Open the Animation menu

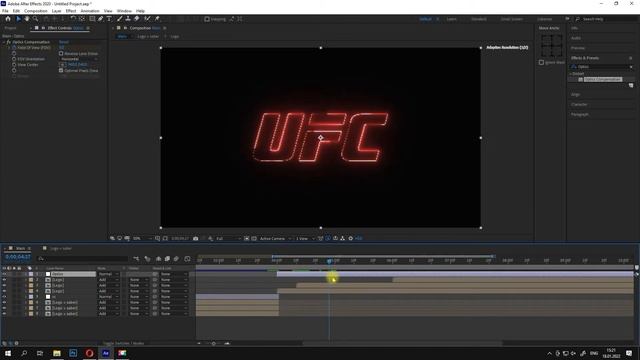click(90, 11)
